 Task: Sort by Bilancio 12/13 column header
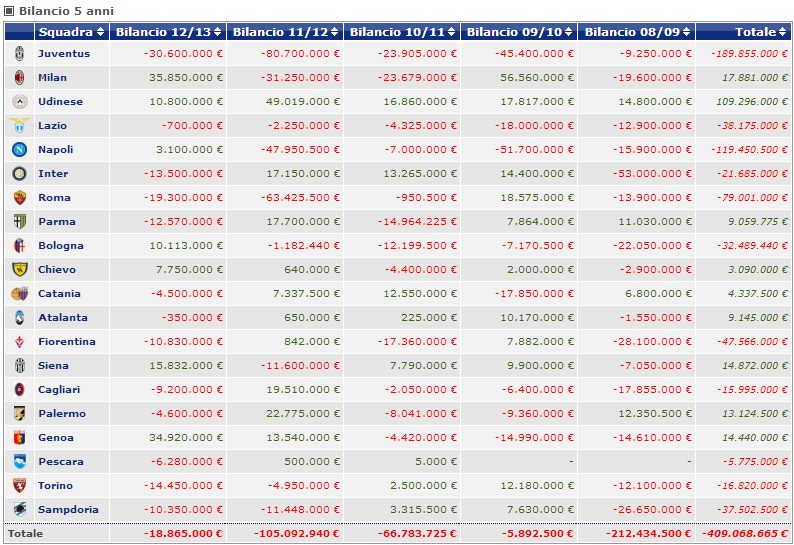click(168, 32)
